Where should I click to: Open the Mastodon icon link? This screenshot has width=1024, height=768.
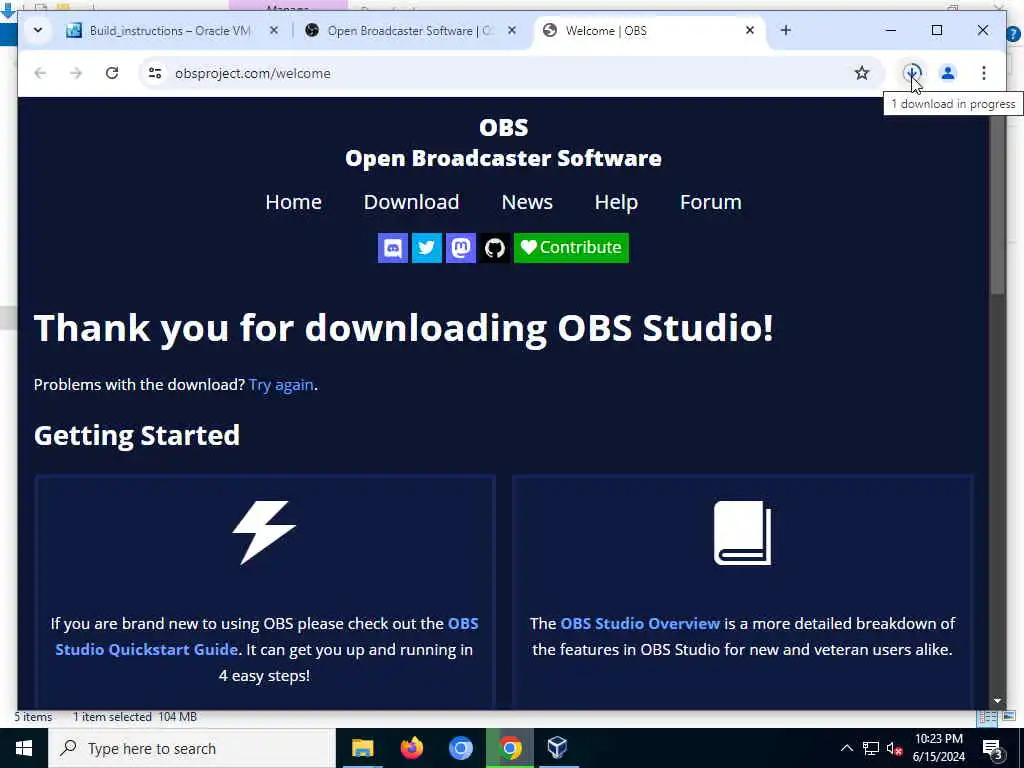(460, 248)
